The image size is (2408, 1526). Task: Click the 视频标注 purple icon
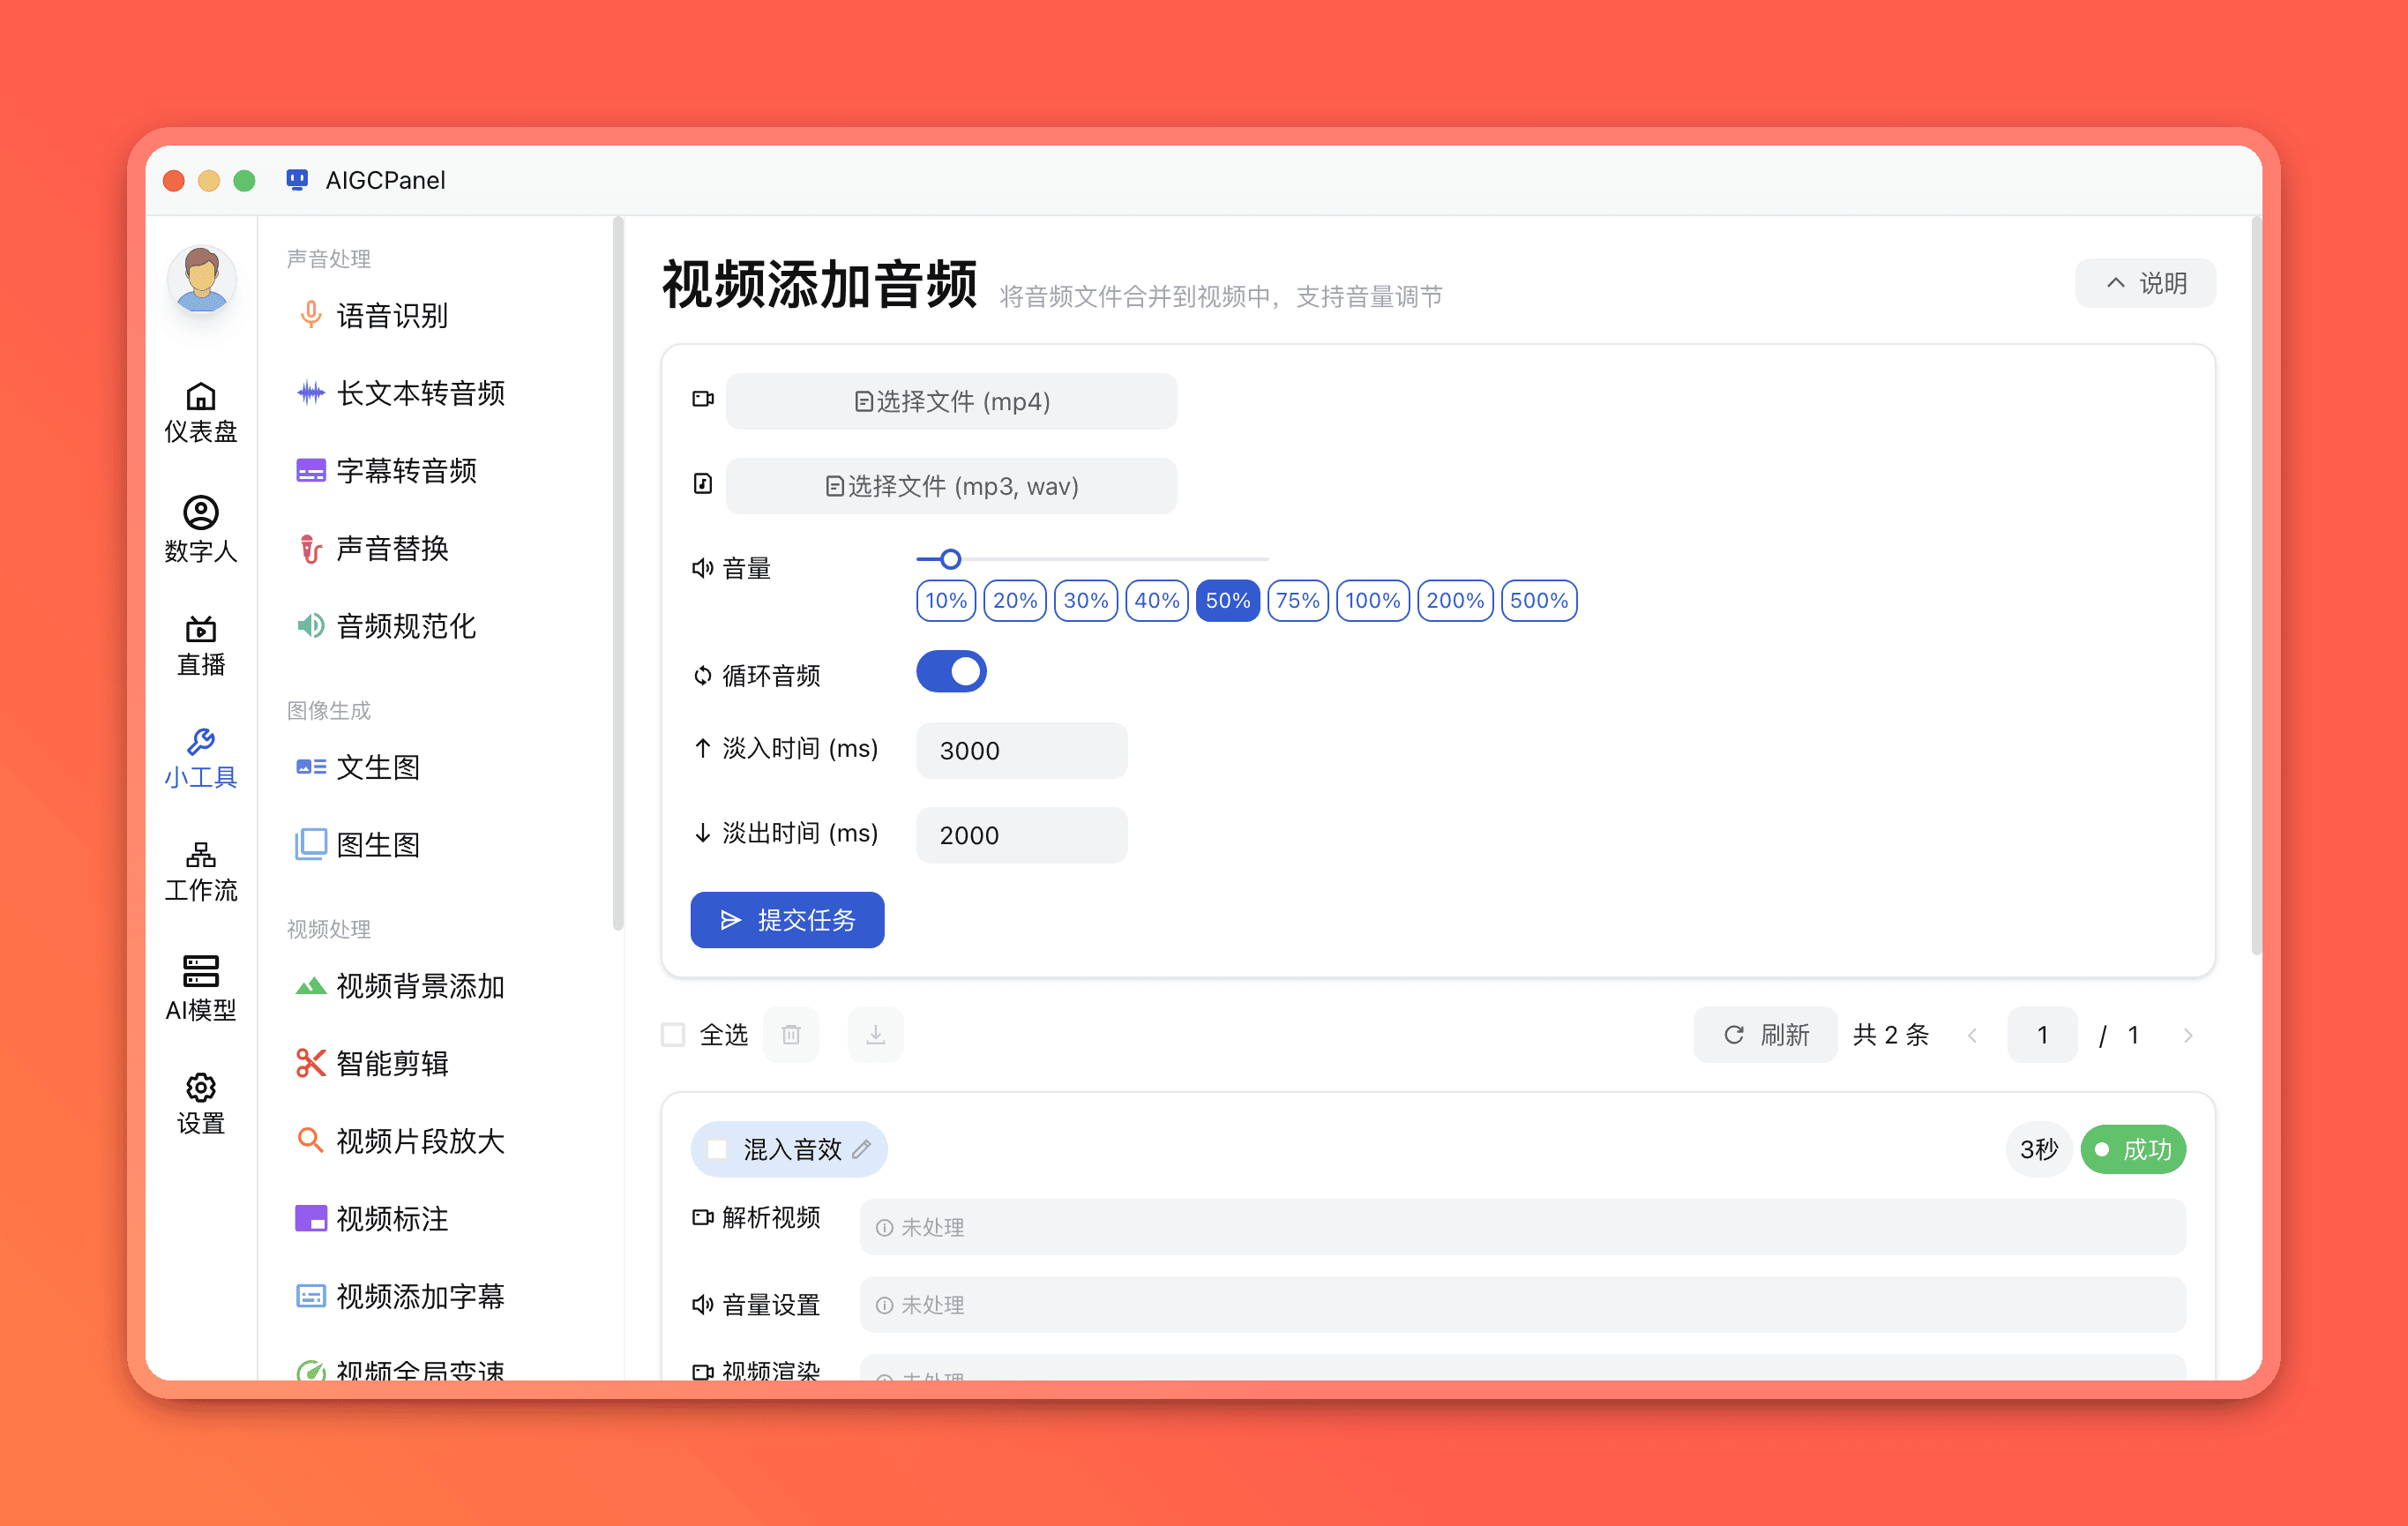[x=310, y=1218]
